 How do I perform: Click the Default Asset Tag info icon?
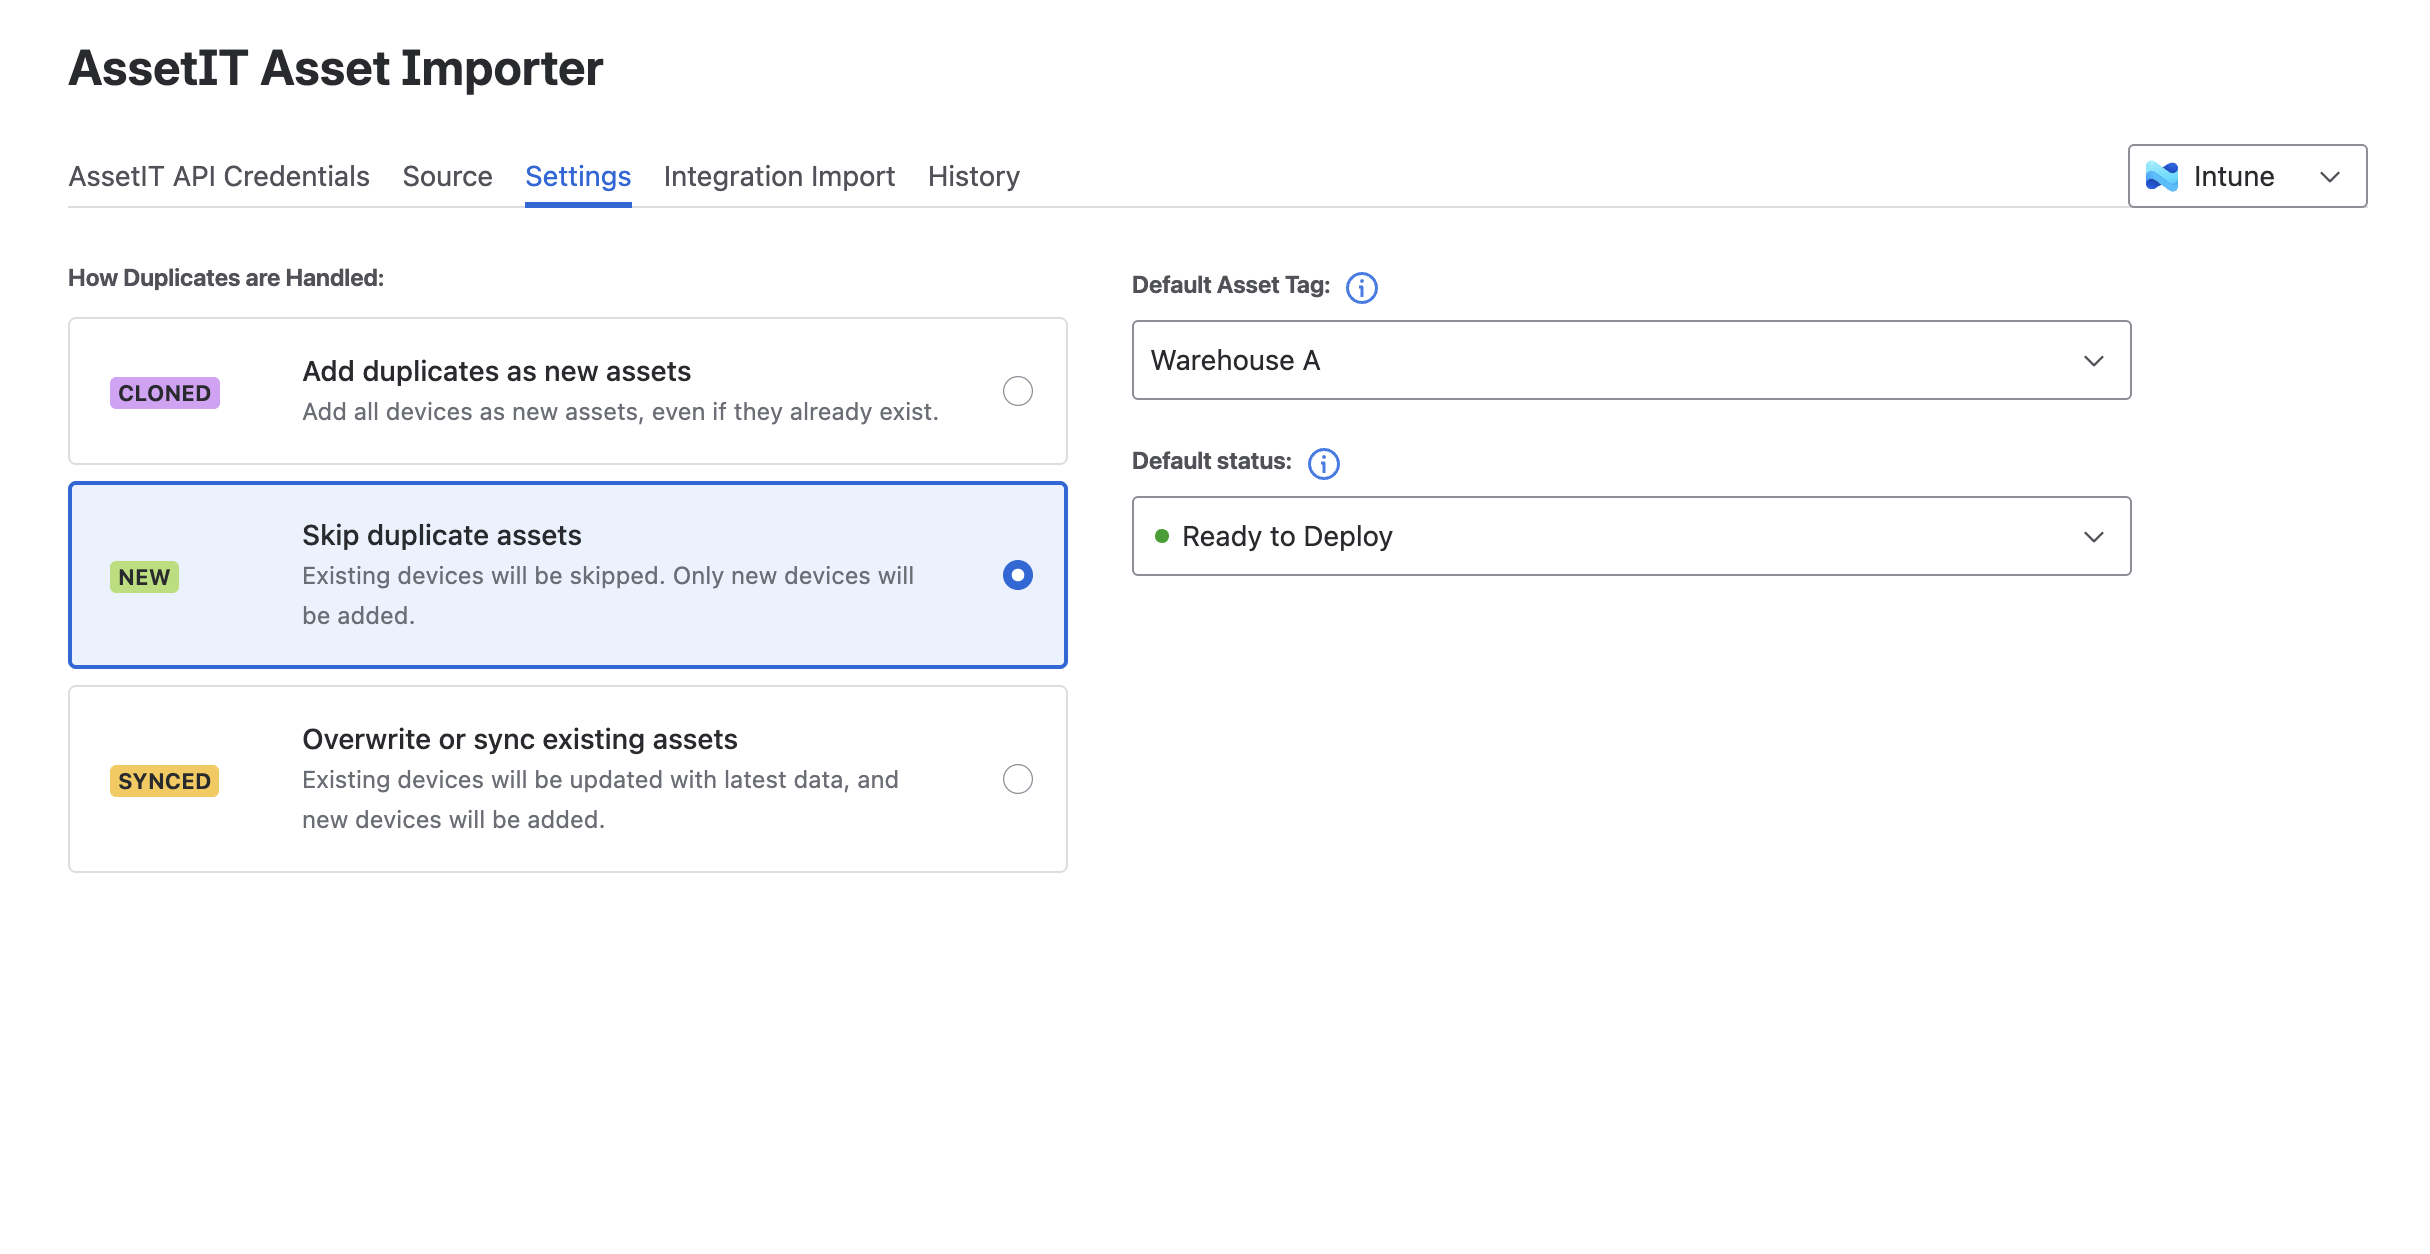point(1361,288)
